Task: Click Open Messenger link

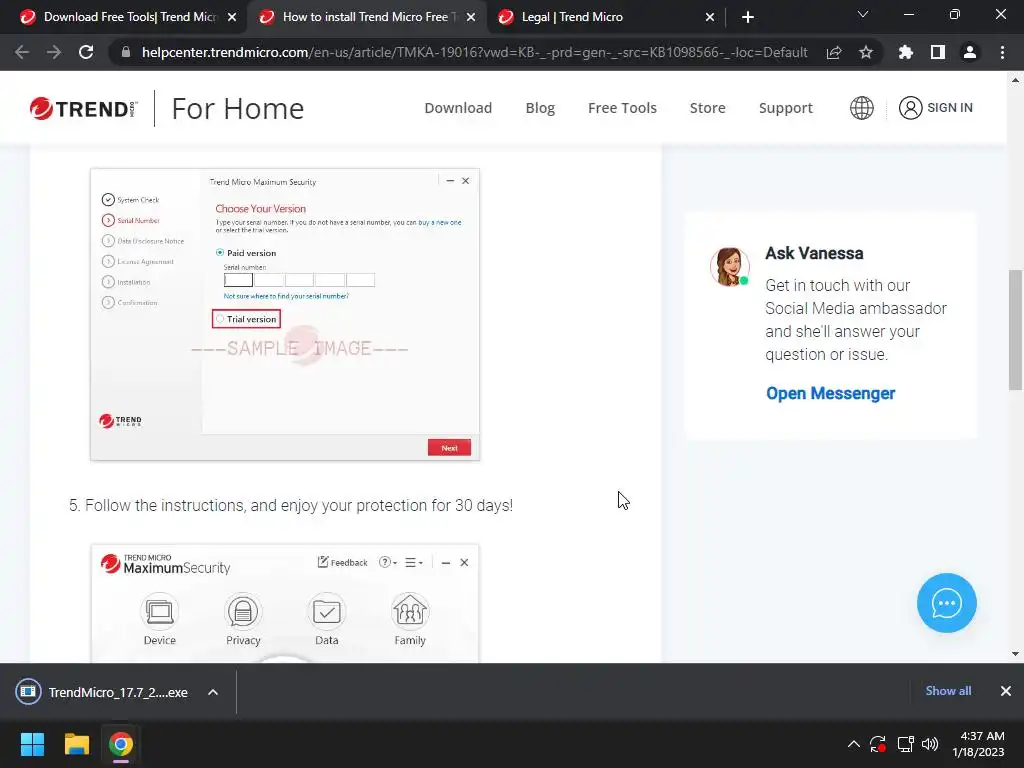Action: pyautogui.click(x=830, y=393)
